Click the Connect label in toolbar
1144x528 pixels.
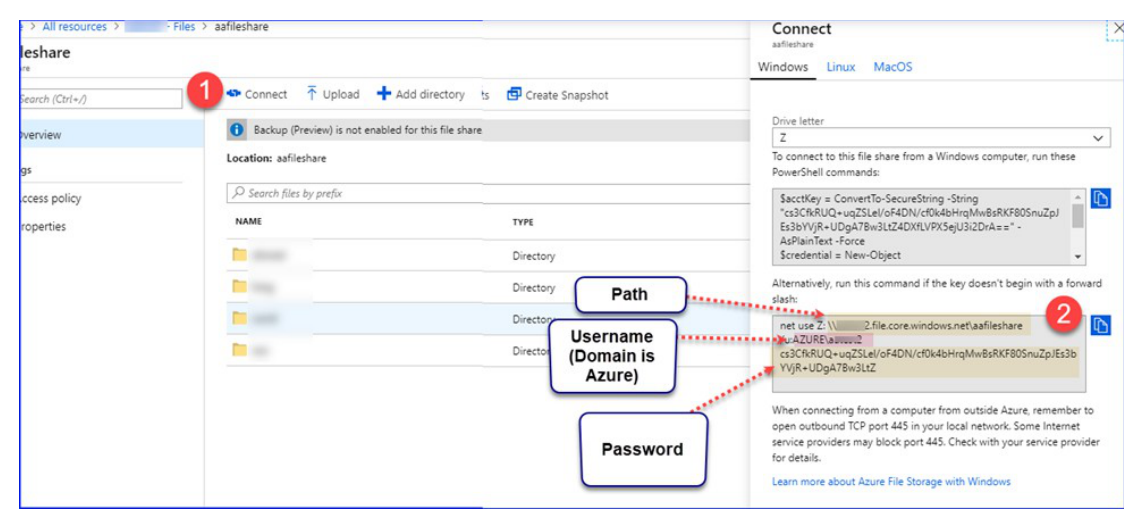pyautogui.click(x=266, y=95)
